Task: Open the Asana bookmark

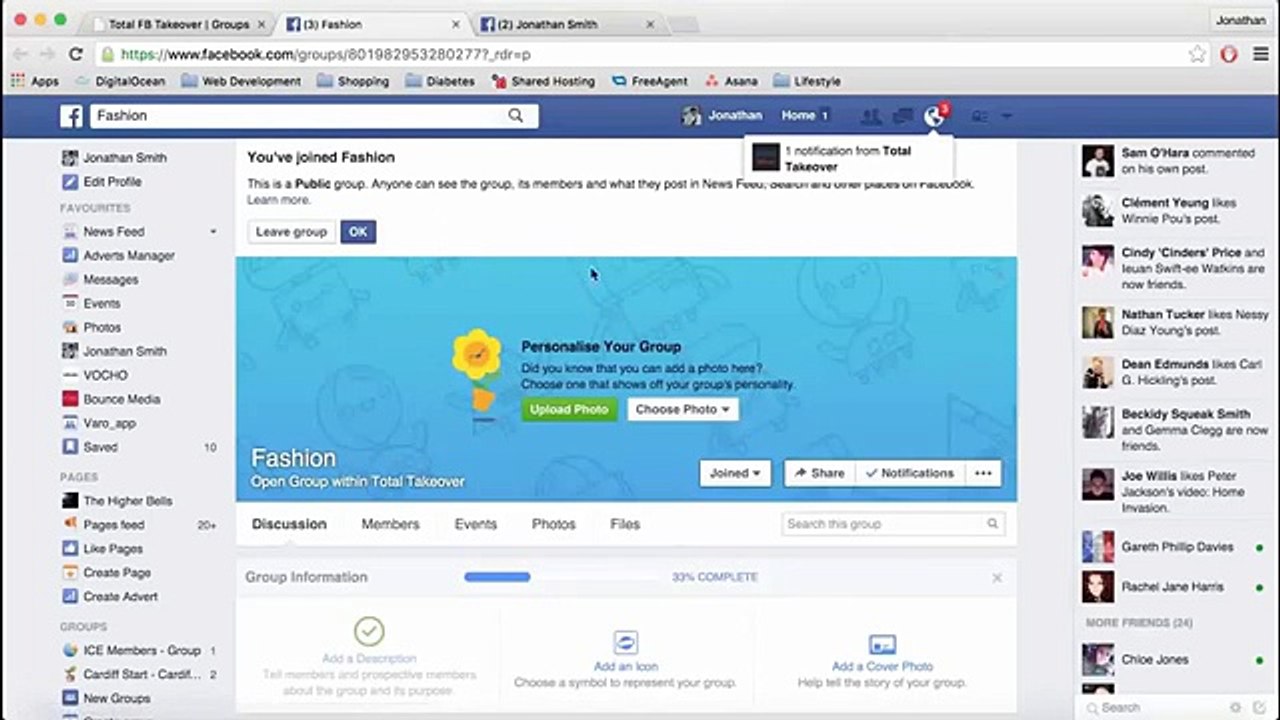Action: coord(731,81)
